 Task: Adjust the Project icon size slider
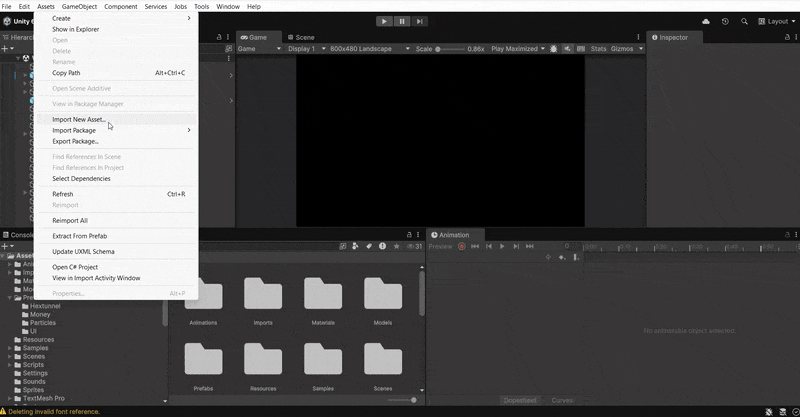(x=401, y=400)
